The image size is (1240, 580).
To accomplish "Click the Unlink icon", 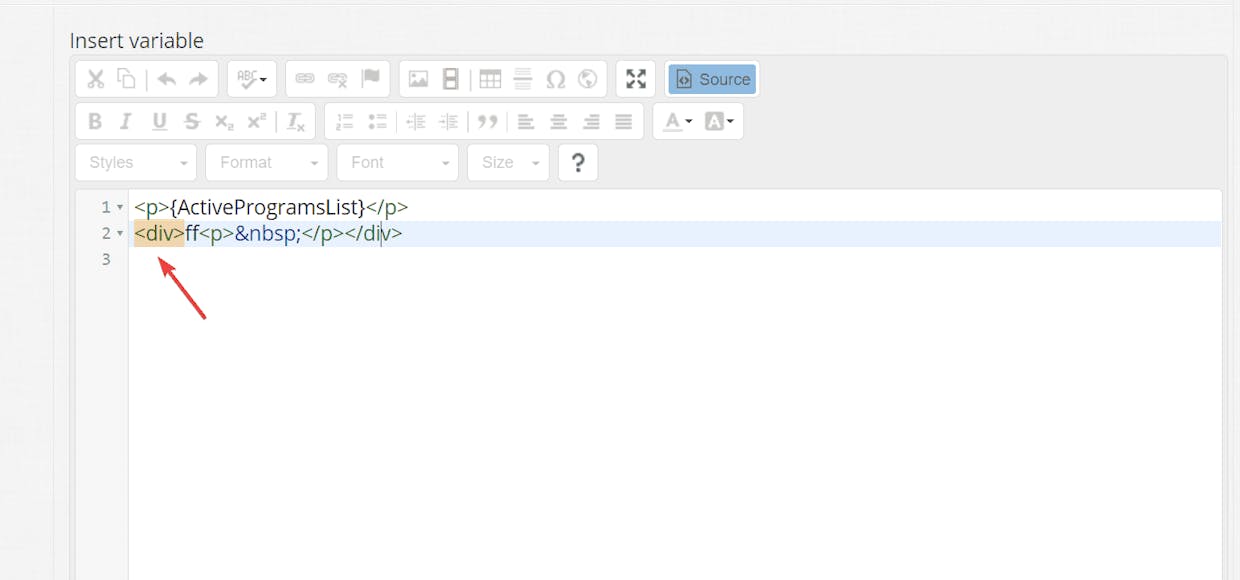I will tap(338, 79).
